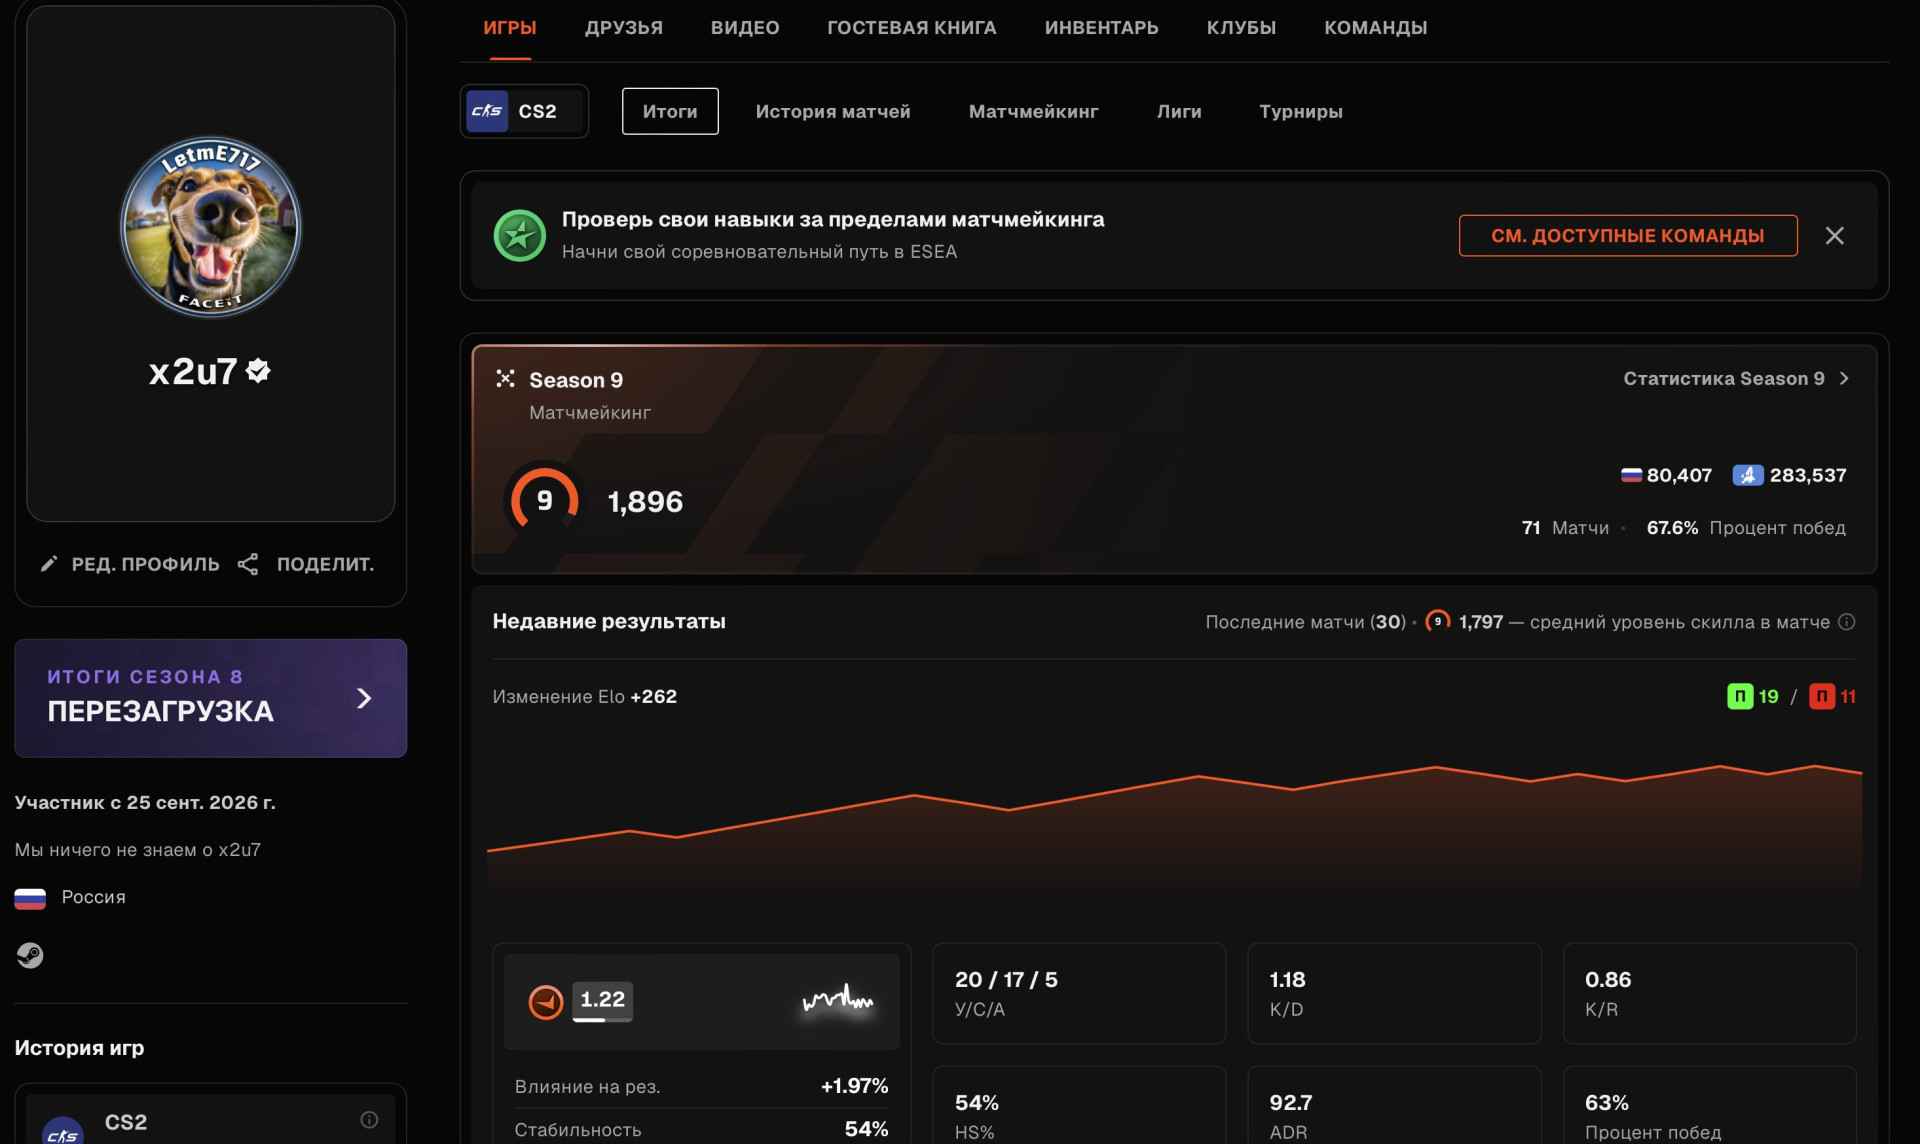Click the 20 / 17 / 5 У/С/А card
Screen dimensions: 1920x1144
point(1079,993)
